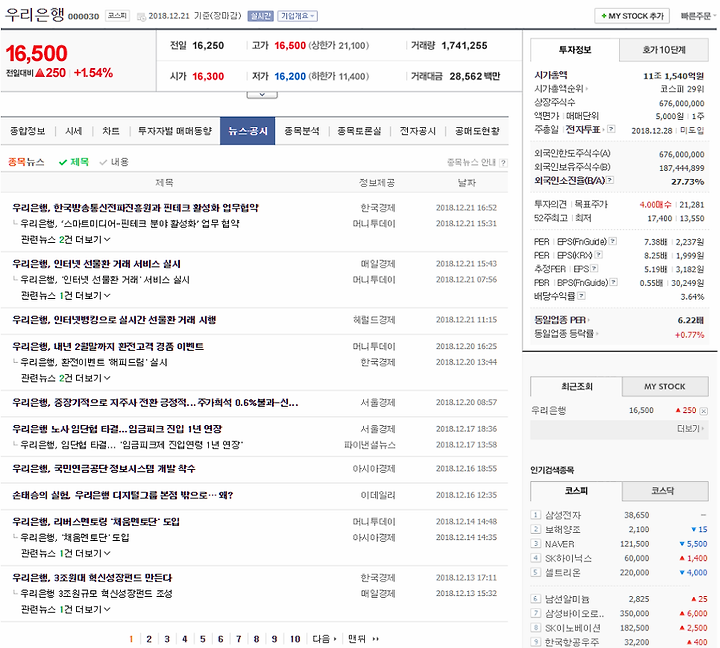
Task: Go to news page 2
Action: click(149, 639)
